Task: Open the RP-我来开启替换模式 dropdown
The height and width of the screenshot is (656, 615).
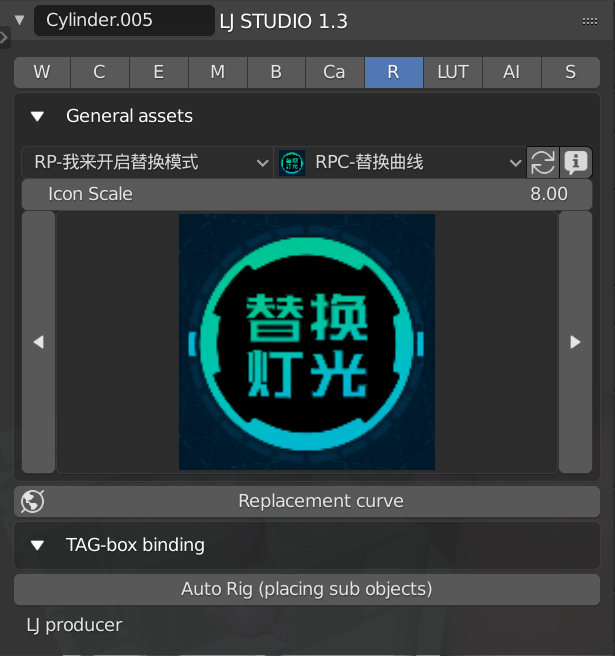Action: point(147,162)
